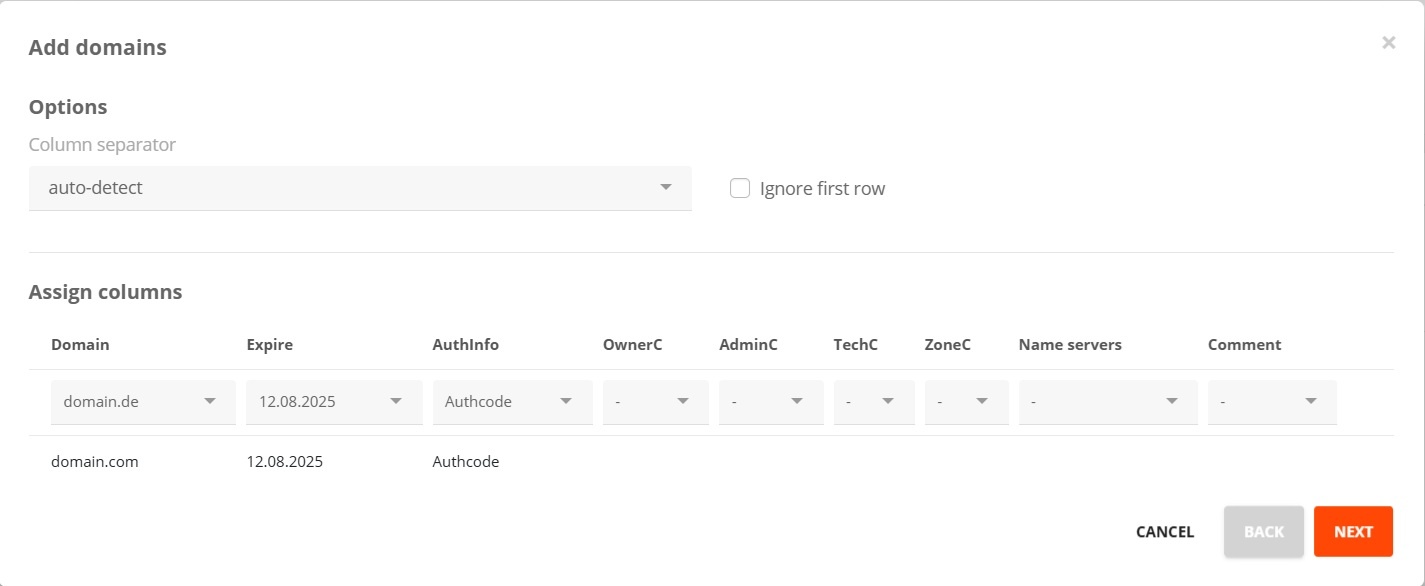Open the AdminC column dropdown
Screen dimensions: 1425x586
coord(771,402)
